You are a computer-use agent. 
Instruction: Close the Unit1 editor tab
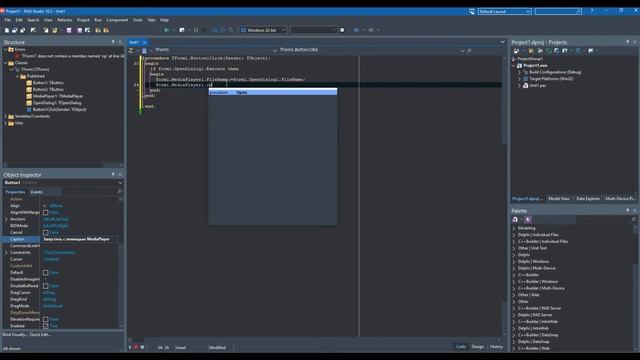tap(144, 42)
